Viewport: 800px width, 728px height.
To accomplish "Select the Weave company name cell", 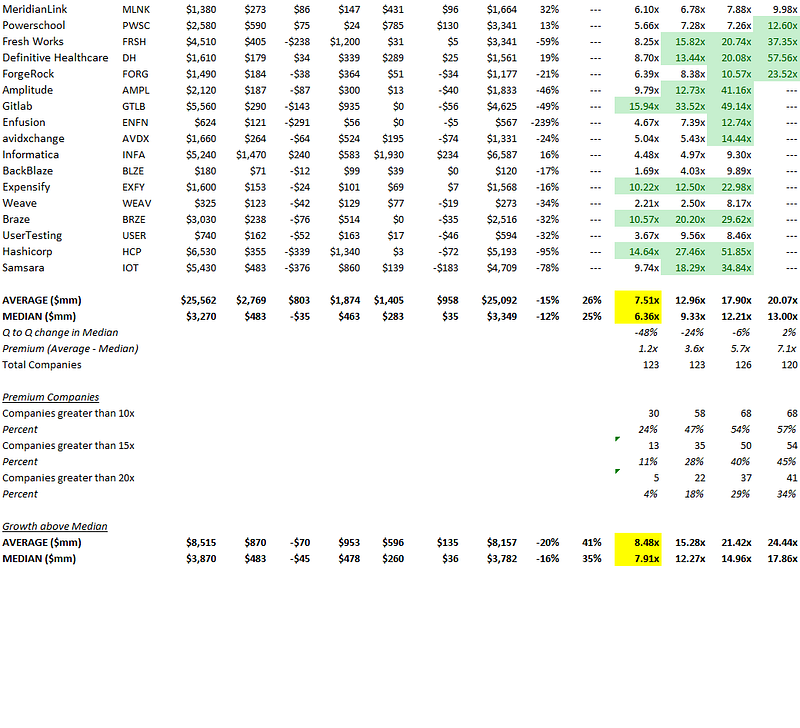I will 19,203.
